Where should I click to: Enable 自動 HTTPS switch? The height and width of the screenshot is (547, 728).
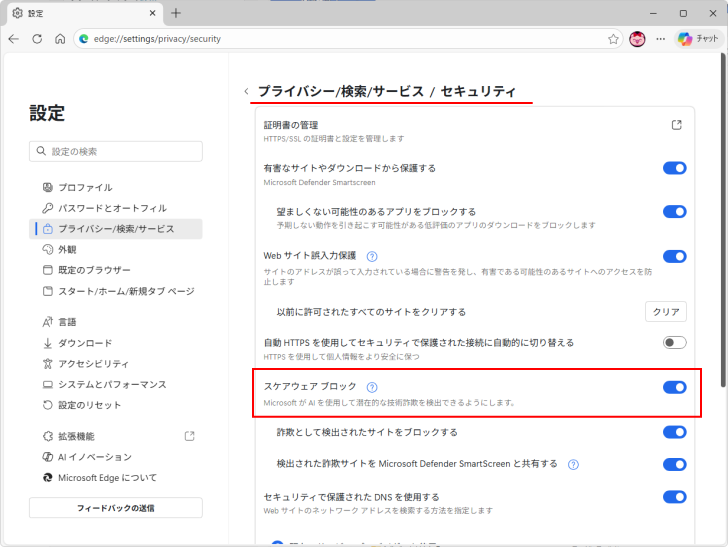(675, 343)
